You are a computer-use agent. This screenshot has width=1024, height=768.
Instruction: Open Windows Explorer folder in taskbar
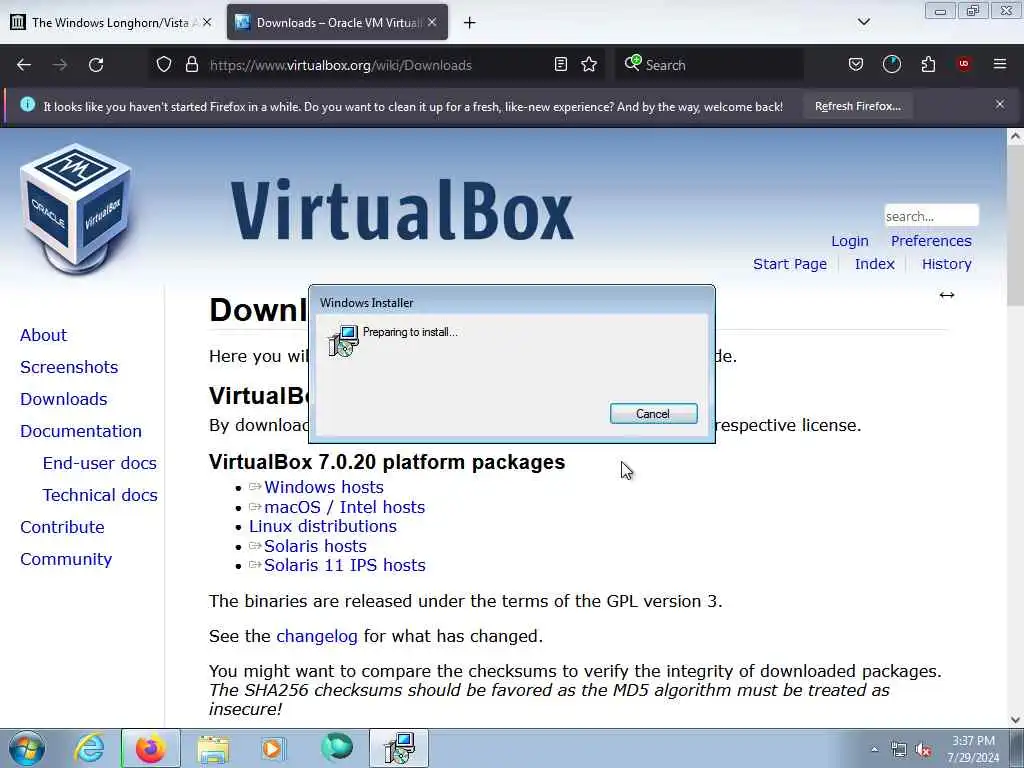click(x=213, y=749)
